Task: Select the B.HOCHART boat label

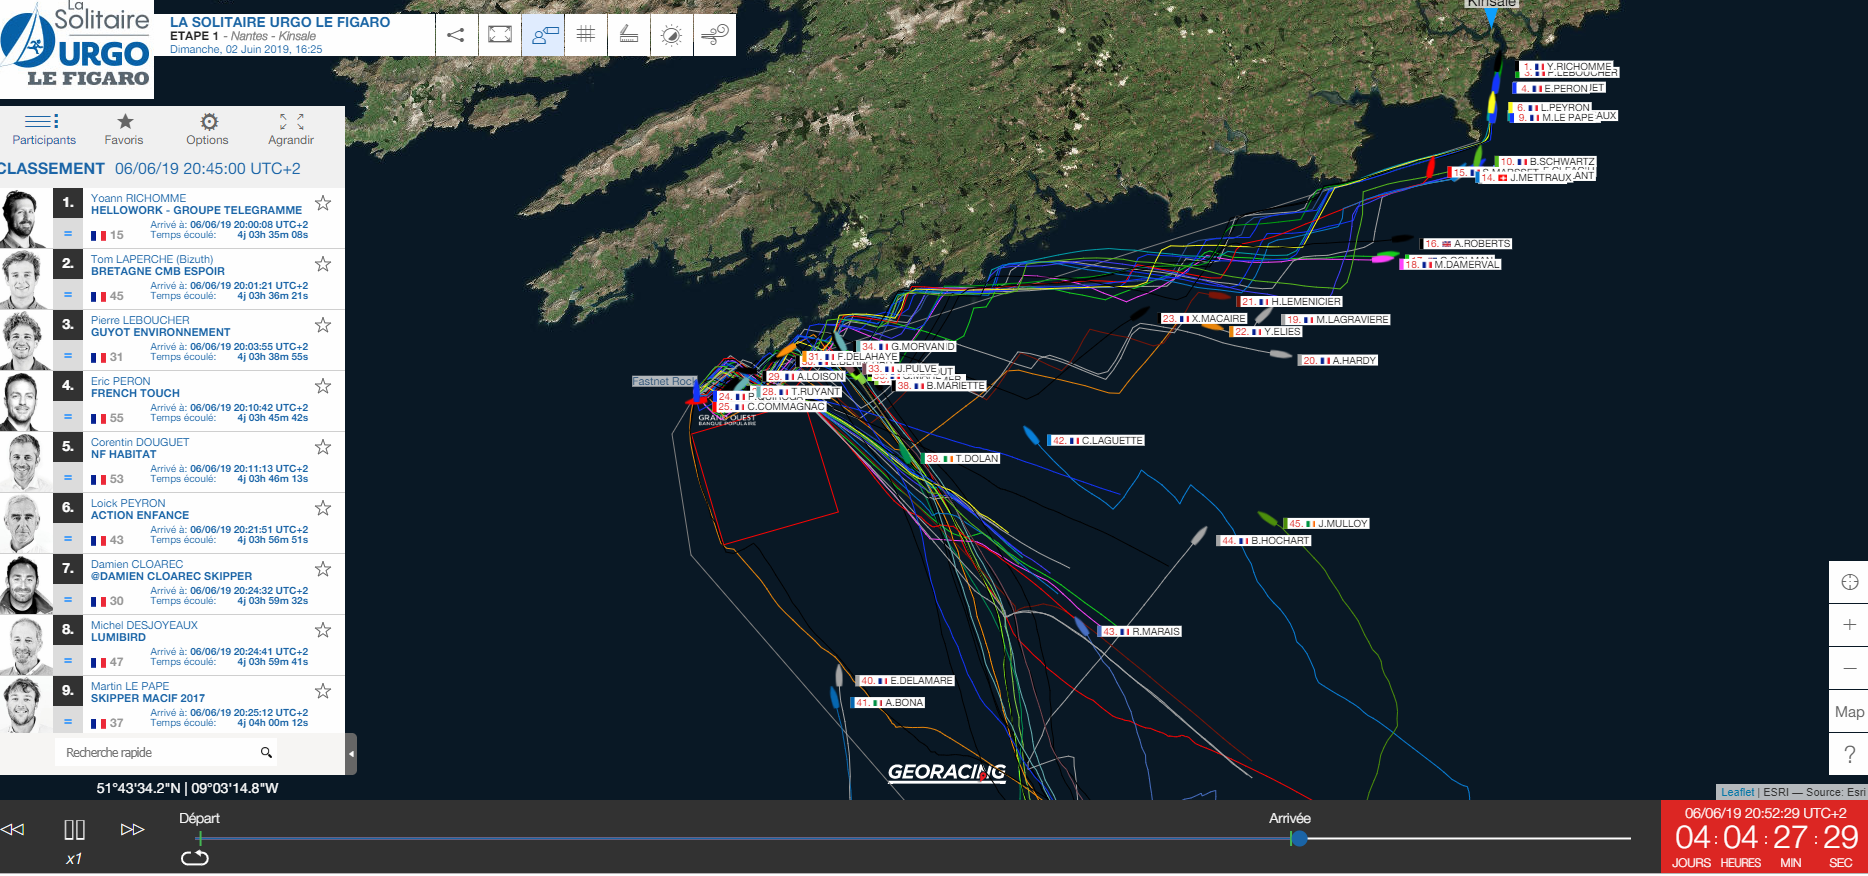Action: pyautogui.click(x=1264, y=540)
